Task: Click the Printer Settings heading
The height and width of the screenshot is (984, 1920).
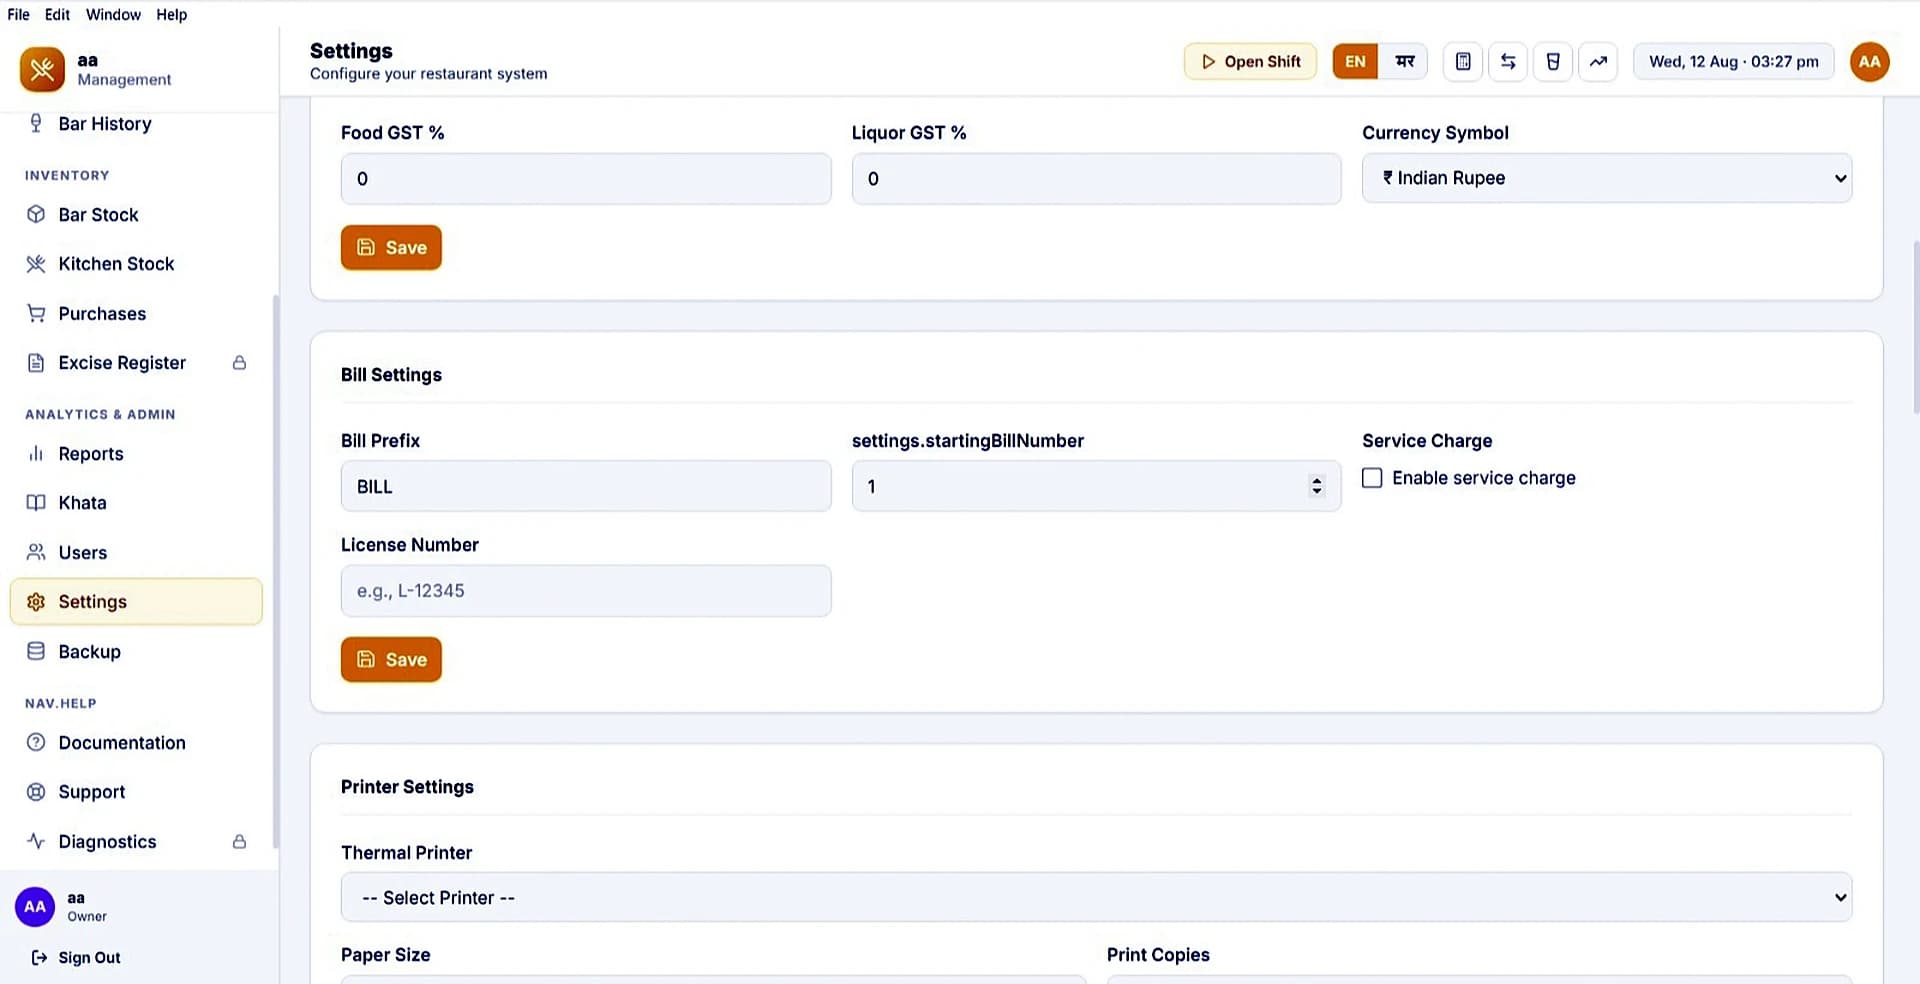Action: pyautogui.click(x=407, y=787)
